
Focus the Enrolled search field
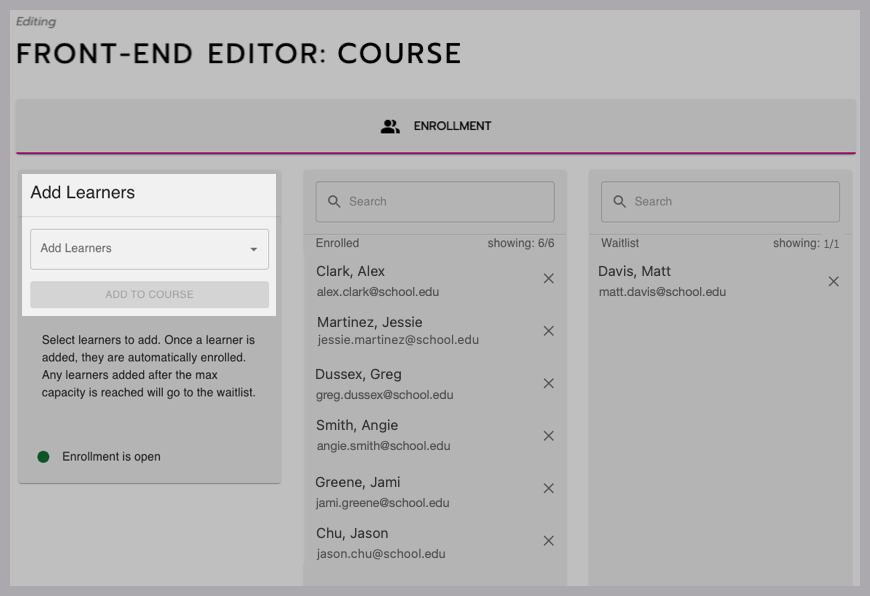click(x=445, y=202)
